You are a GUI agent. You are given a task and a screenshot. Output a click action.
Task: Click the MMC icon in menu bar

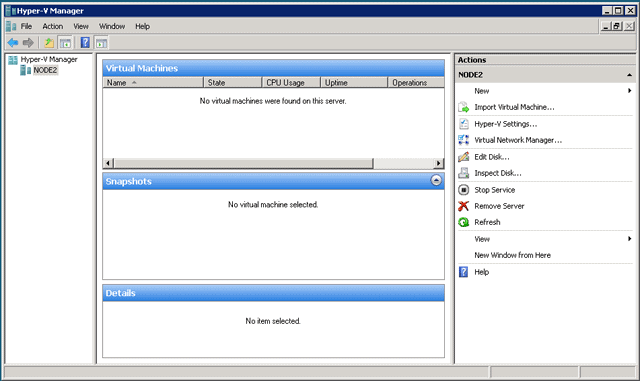click(11, 27)
